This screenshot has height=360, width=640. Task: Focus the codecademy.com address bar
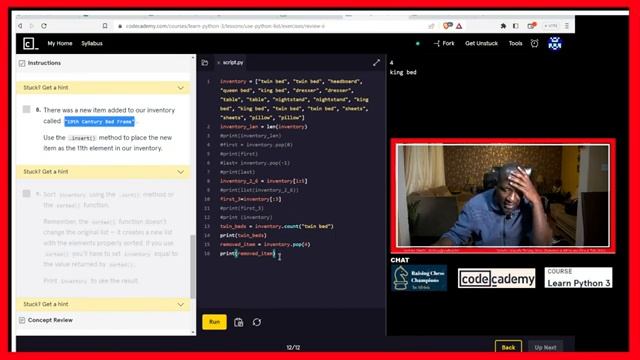[225, 26]
